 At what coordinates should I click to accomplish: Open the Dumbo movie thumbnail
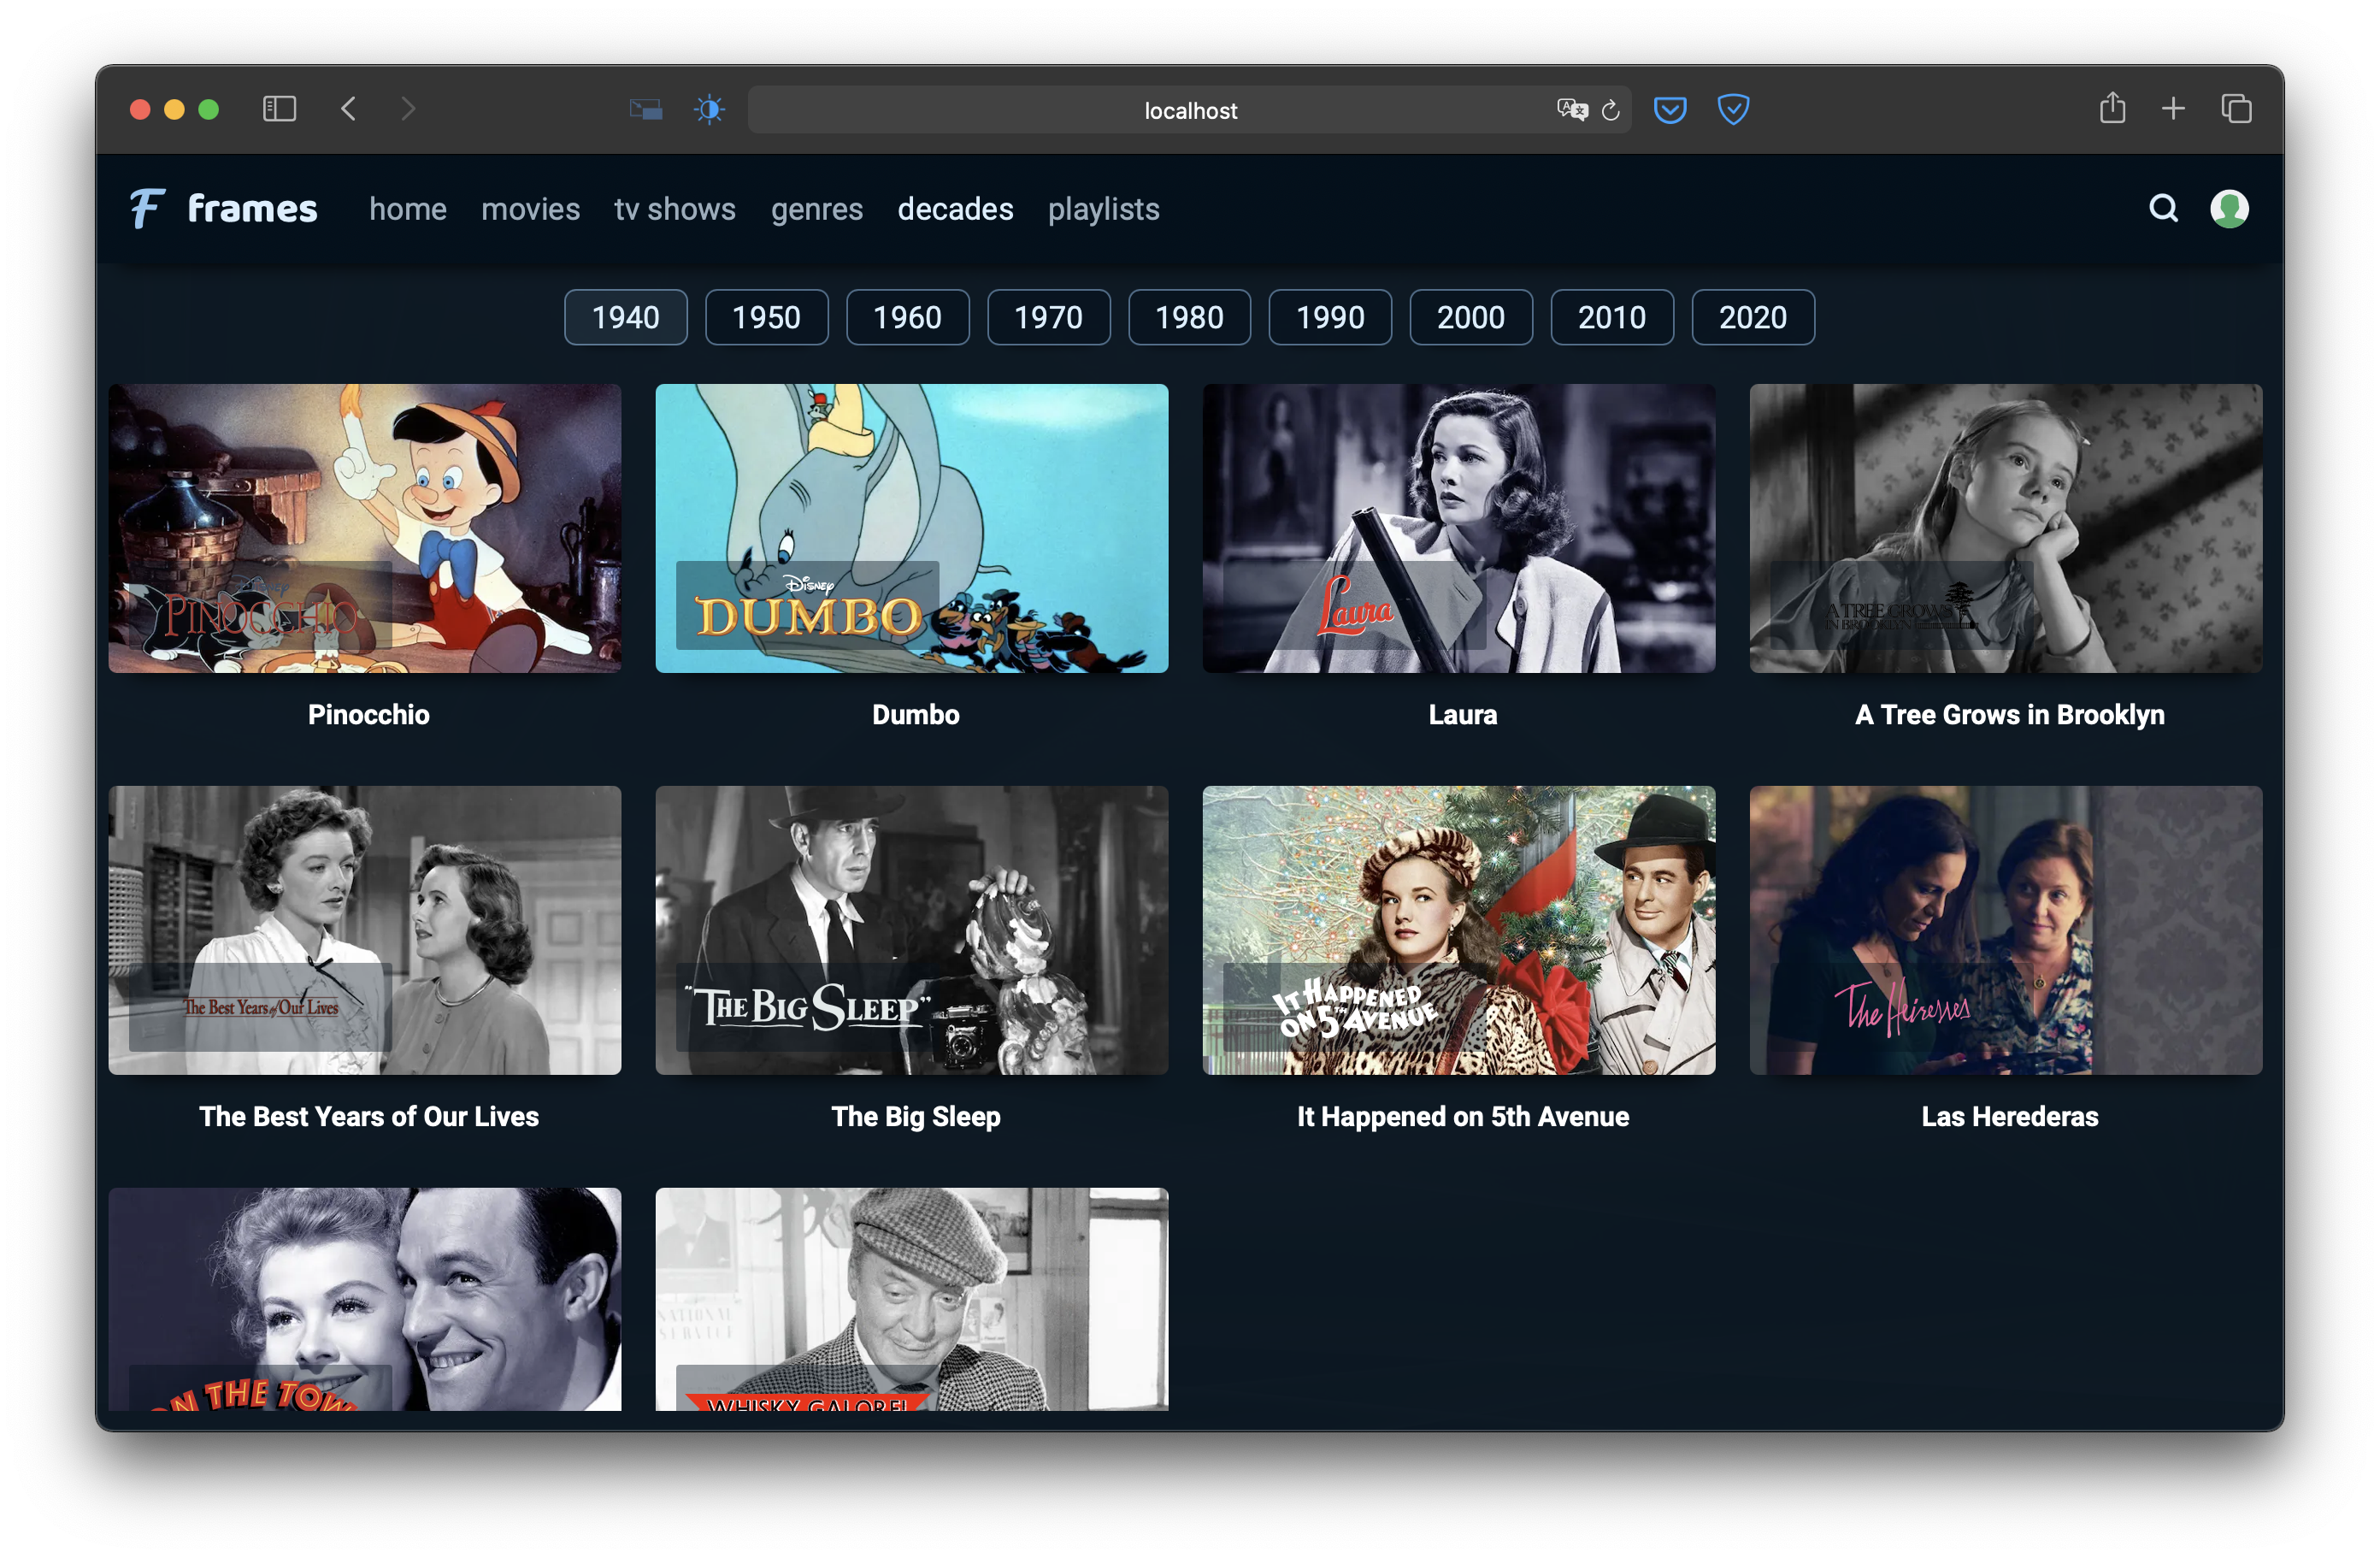[x=911, y=528]
